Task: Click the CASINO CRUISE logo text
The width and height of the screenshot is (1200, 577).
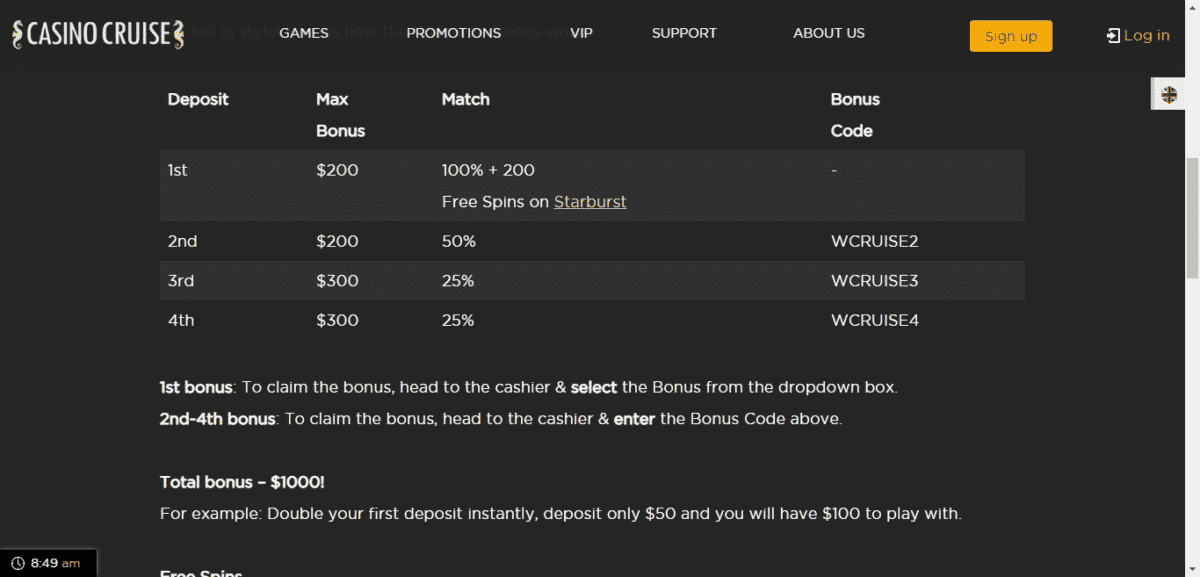Action: coord(98,34)
